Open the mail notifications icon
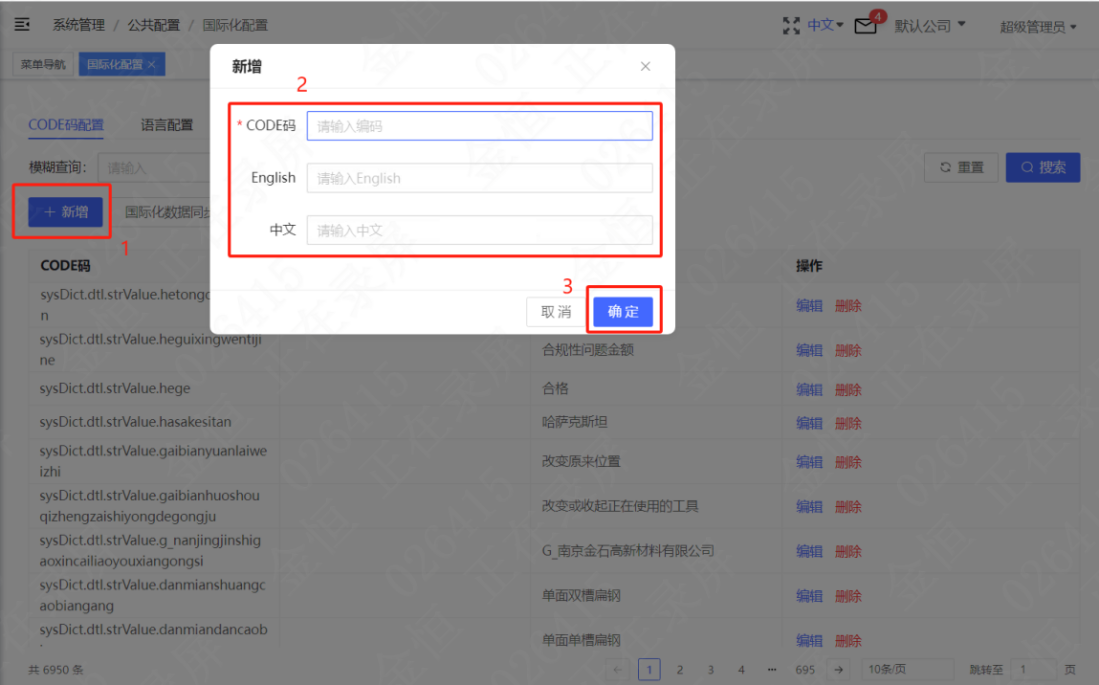This screenshot has height=685, width=1099. pyautogui.click(x=866, y=26)
